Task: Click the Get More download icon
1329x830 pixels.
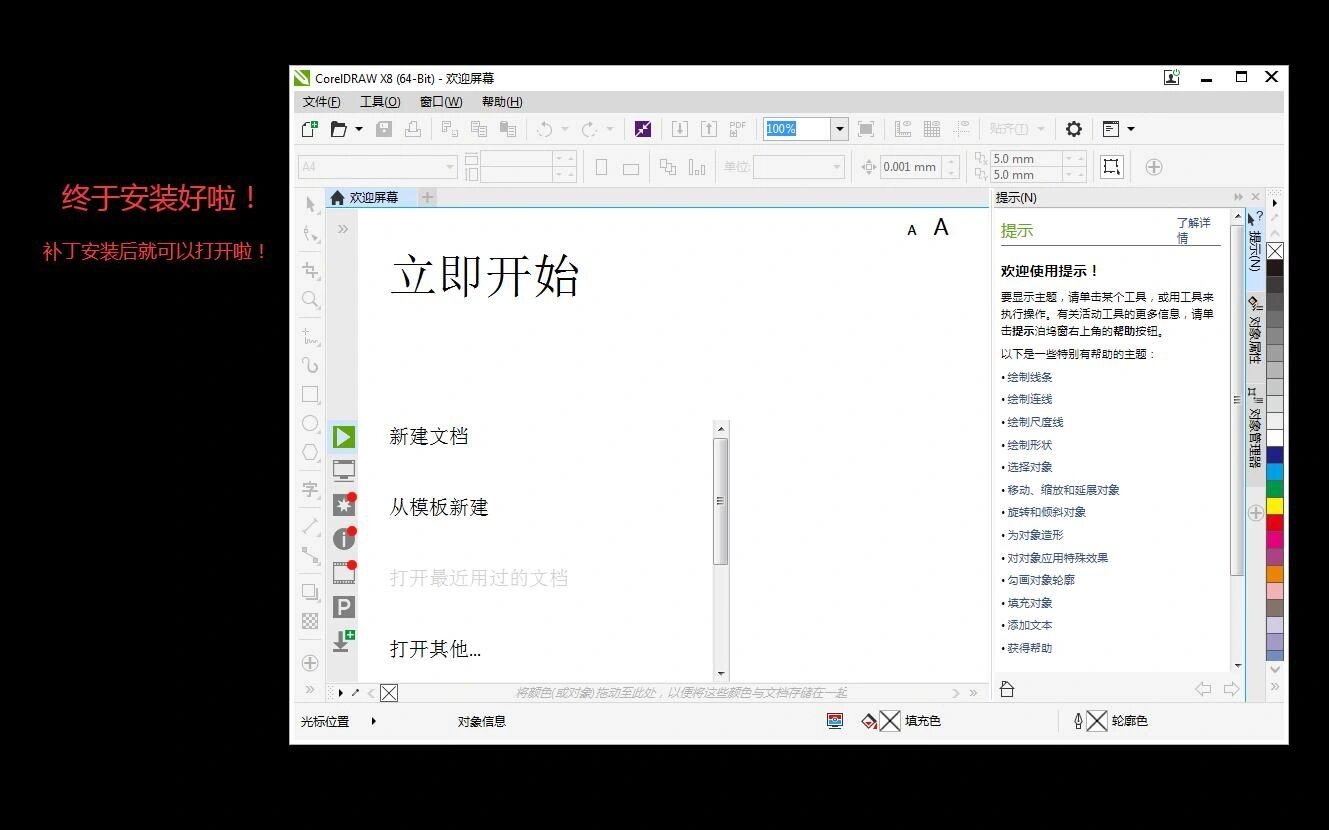Action: [343, 641]
